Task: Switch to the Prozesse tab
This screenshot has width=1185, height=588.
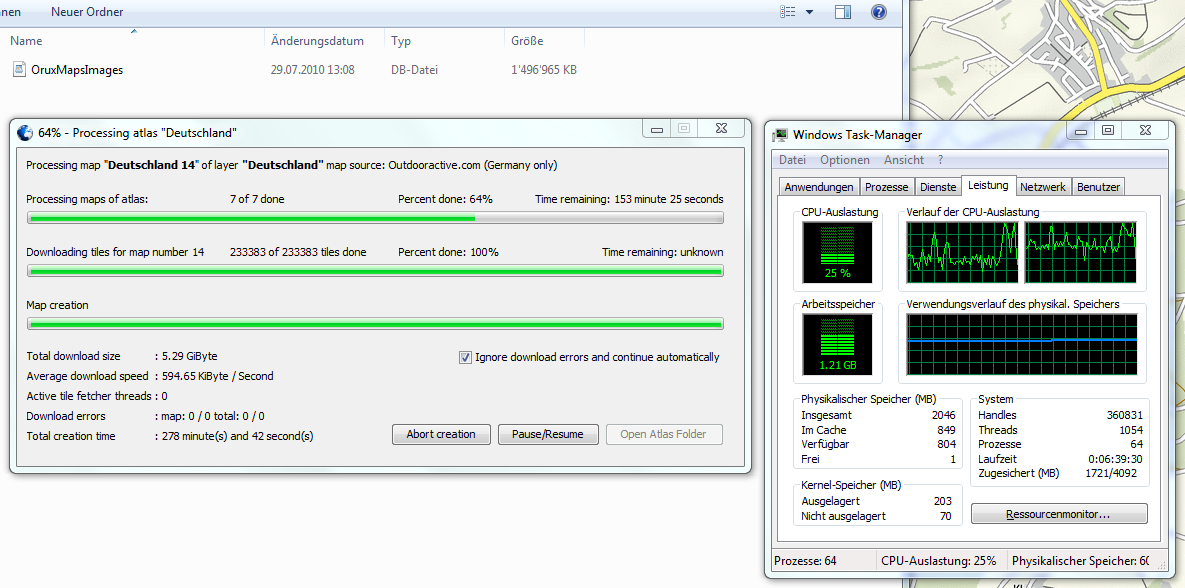Action: pyautogui.click(x=887, y=187)
